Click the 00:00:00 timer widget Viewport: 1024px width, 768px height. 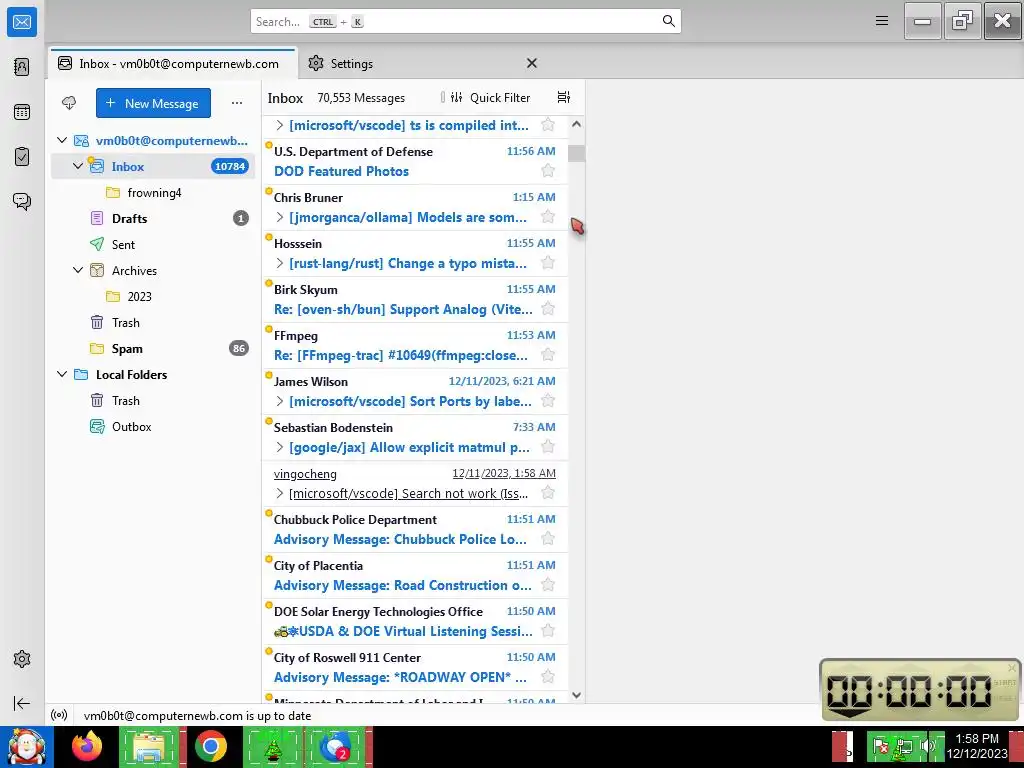point(920,690)
